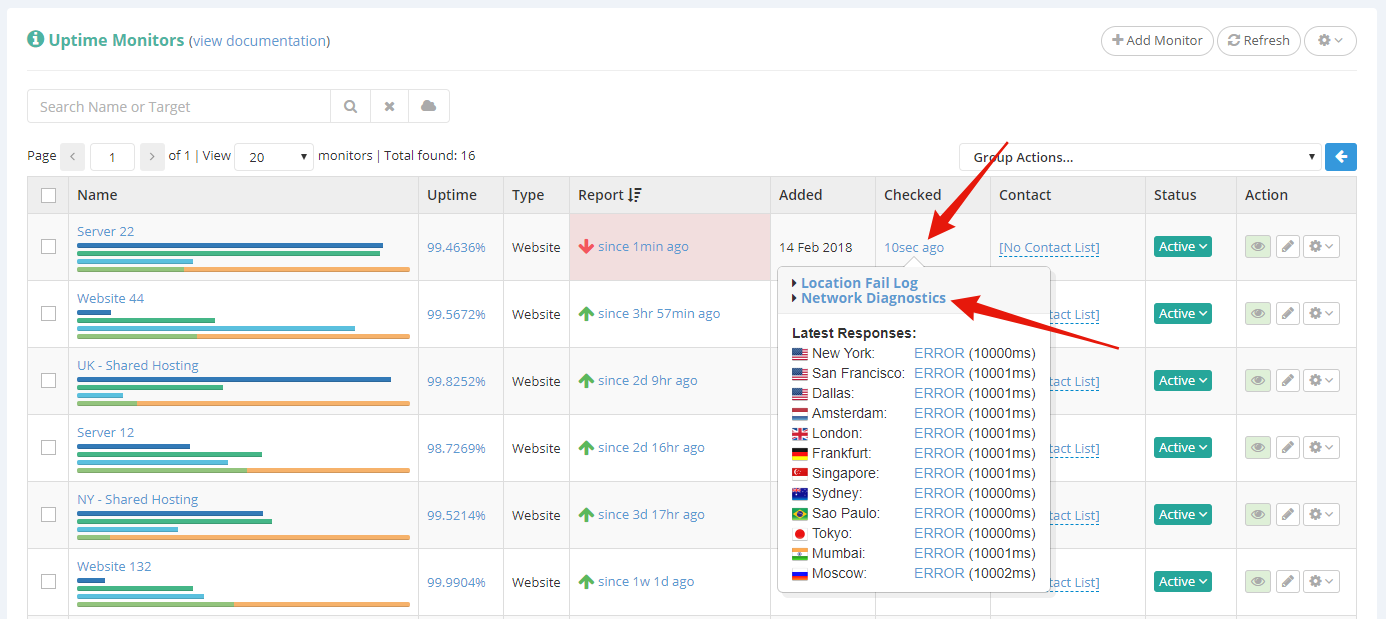Image resolution: width=1386 pixels, height=619 pixels.
Task: Clear search with the X icon
Action: point(390,106)
